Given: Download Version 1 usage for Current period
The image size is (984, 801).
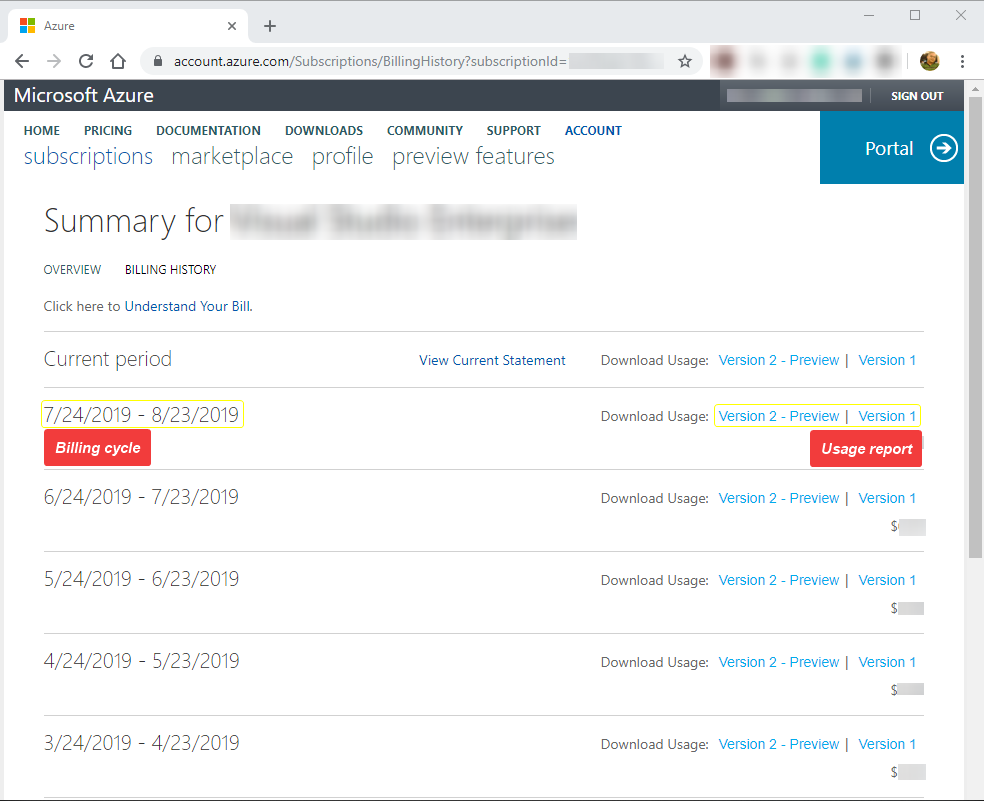Looking at the screenshot, I should 887,360.
